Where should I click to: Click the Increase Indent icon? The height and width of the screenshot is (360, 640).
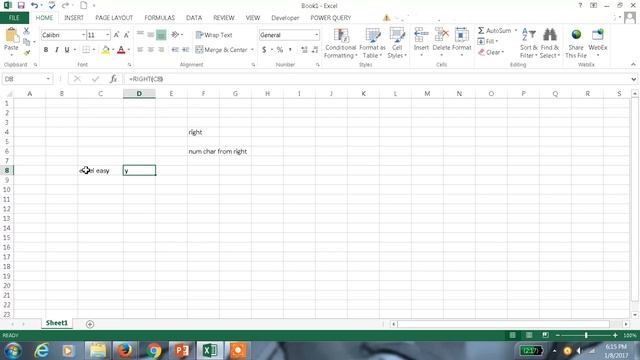(185, 50)
